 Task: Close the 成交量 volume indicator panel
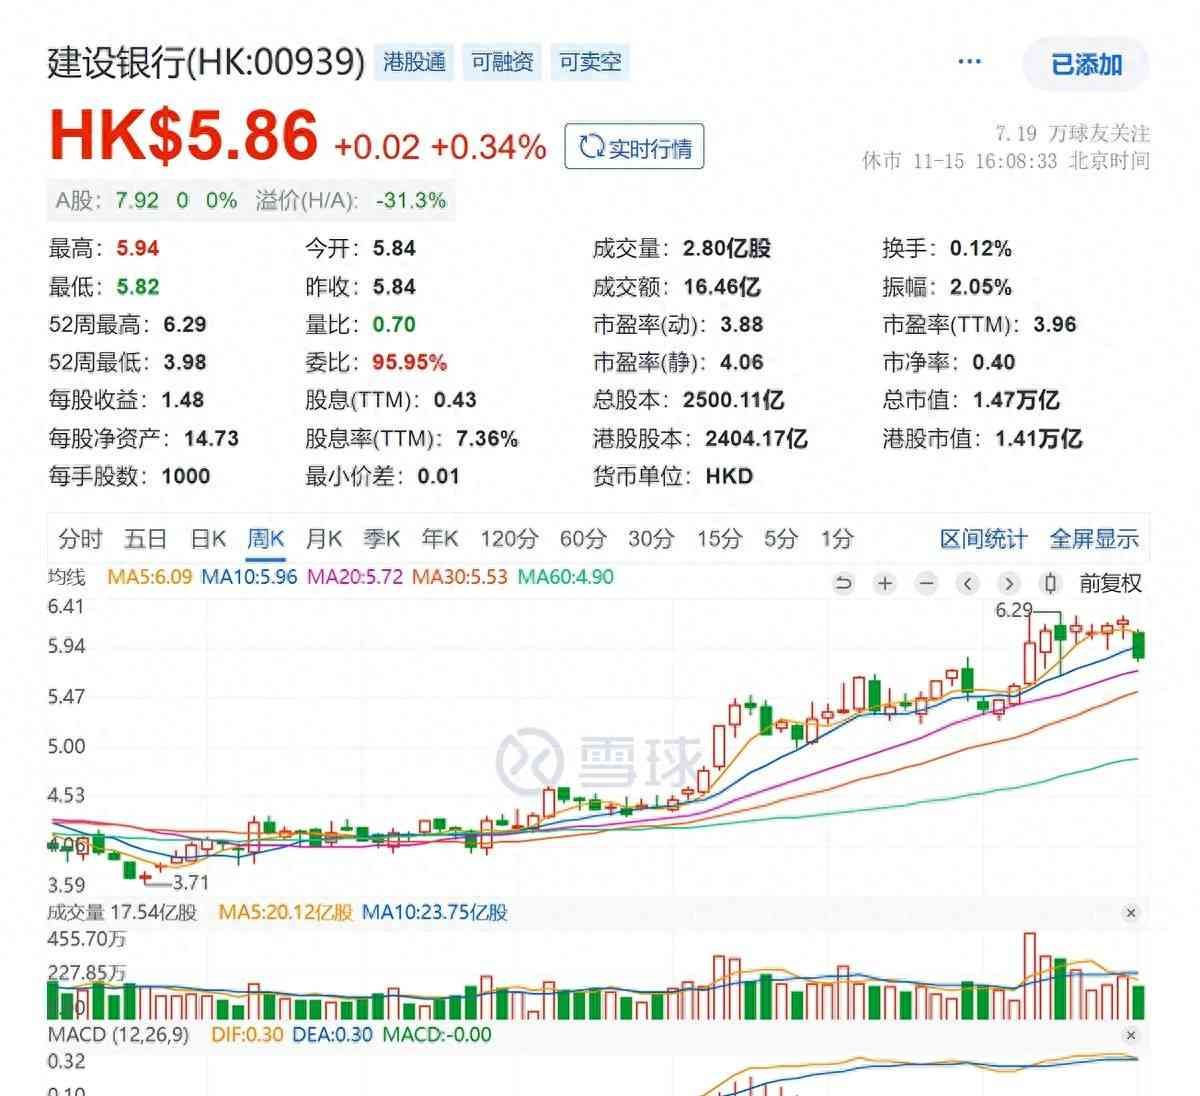(x=1131, y=913)
